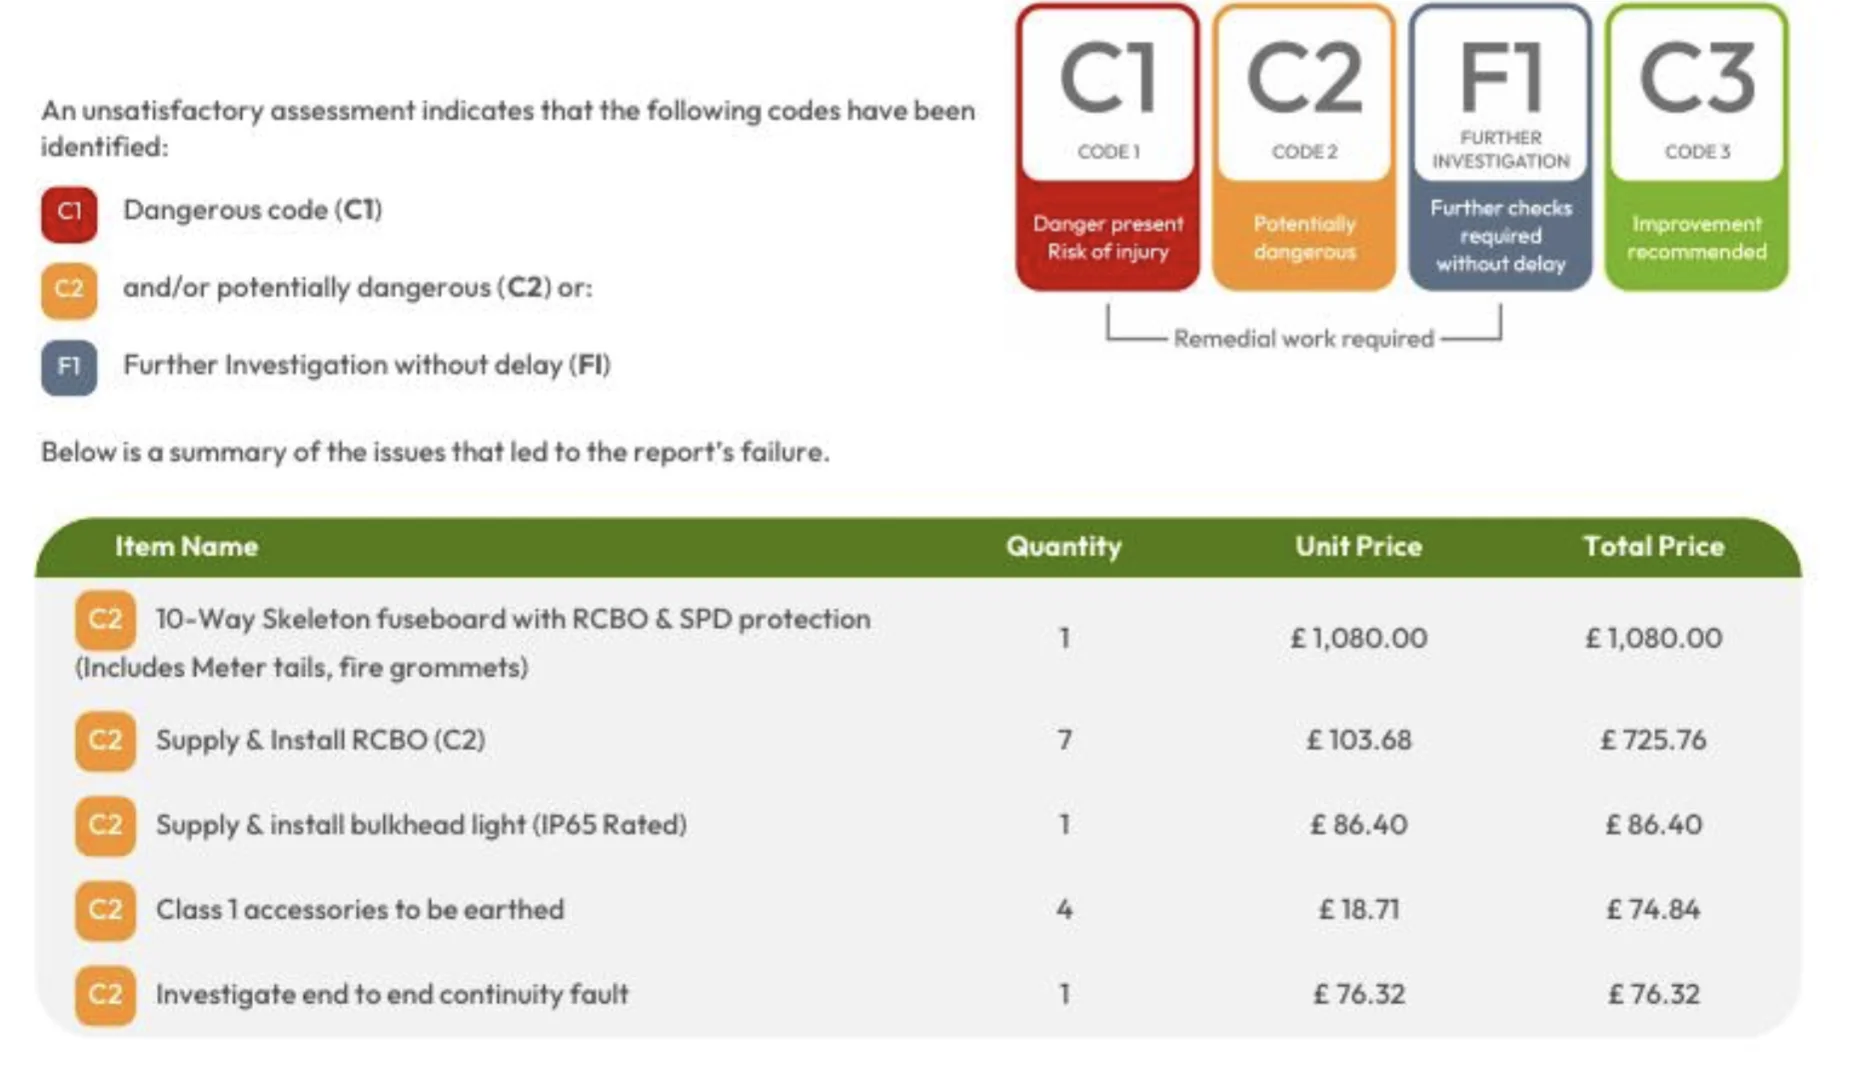Open the large C2 Potentially dangerous card
Image resolution: width=1872 pixels, height=1070 pixels.
[1304, 148]
